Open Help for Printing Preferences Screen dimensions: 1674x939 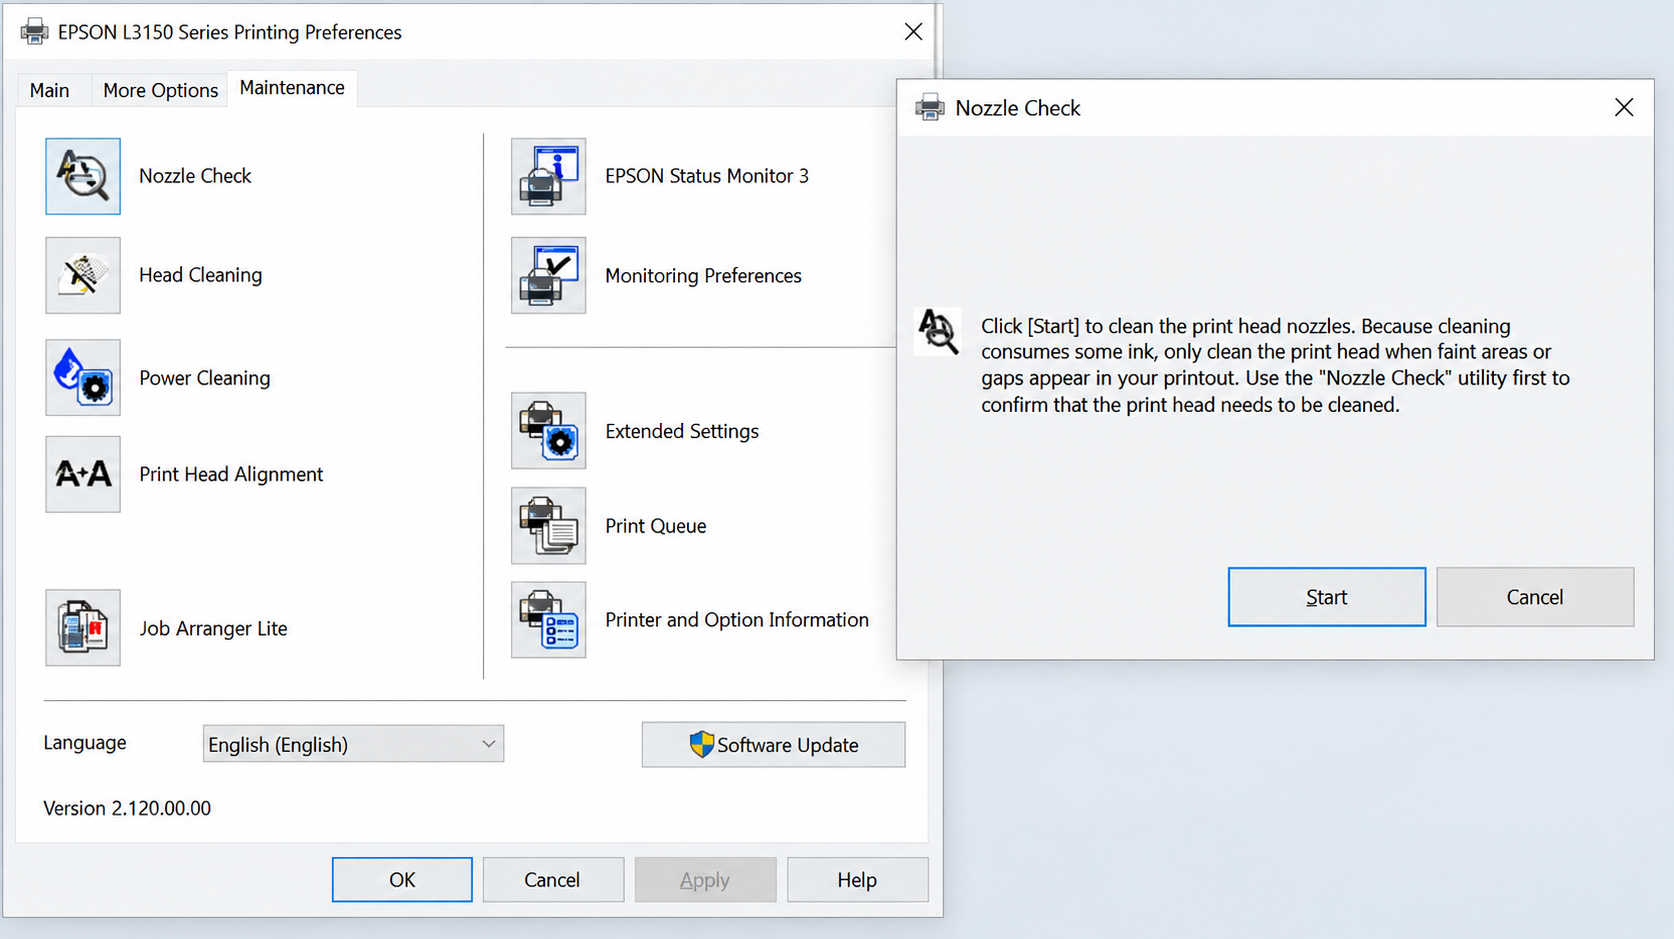(x=857, y=880)
